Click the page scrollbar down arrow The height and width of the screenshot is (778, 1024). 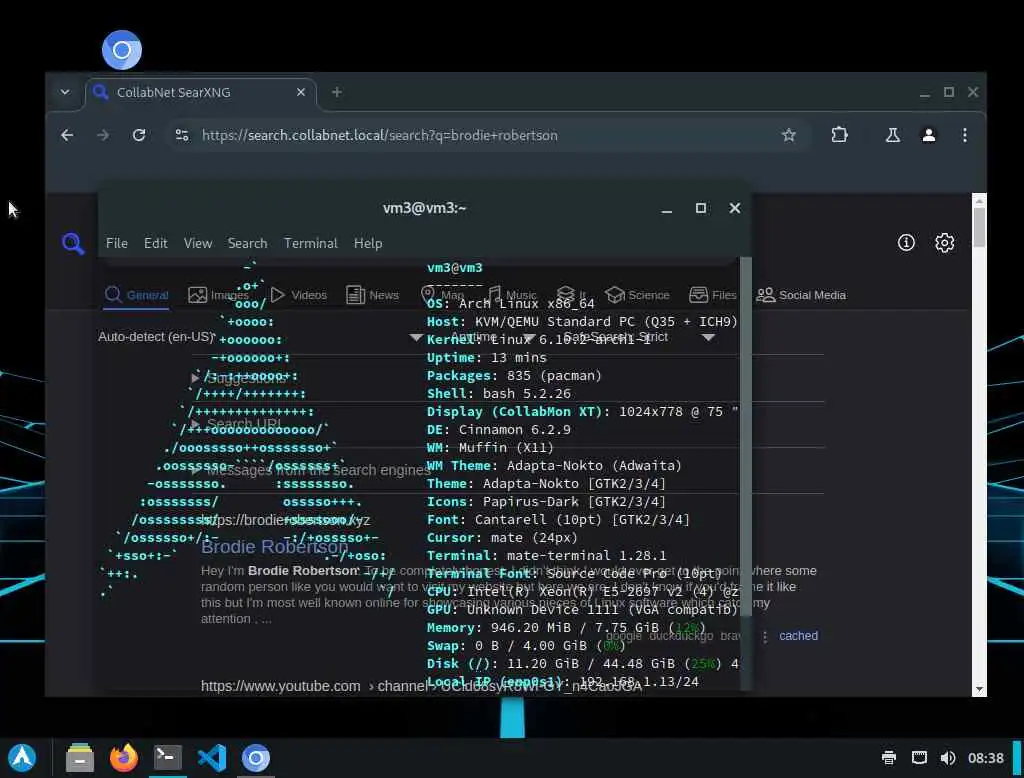(x=978, y=689)
